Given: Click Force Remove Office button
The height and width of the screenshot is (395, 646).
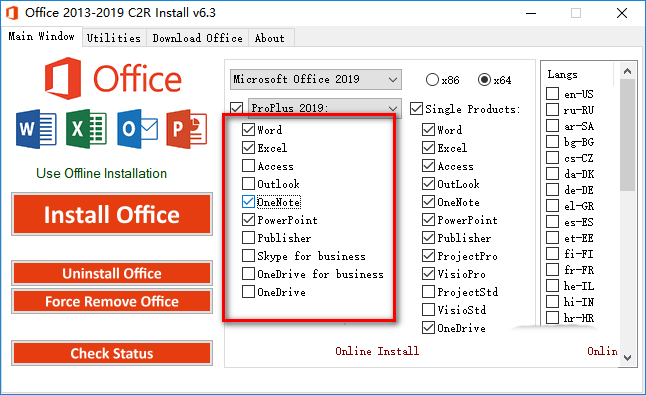Looking at the screenshot, I should (x=112, y=301).
